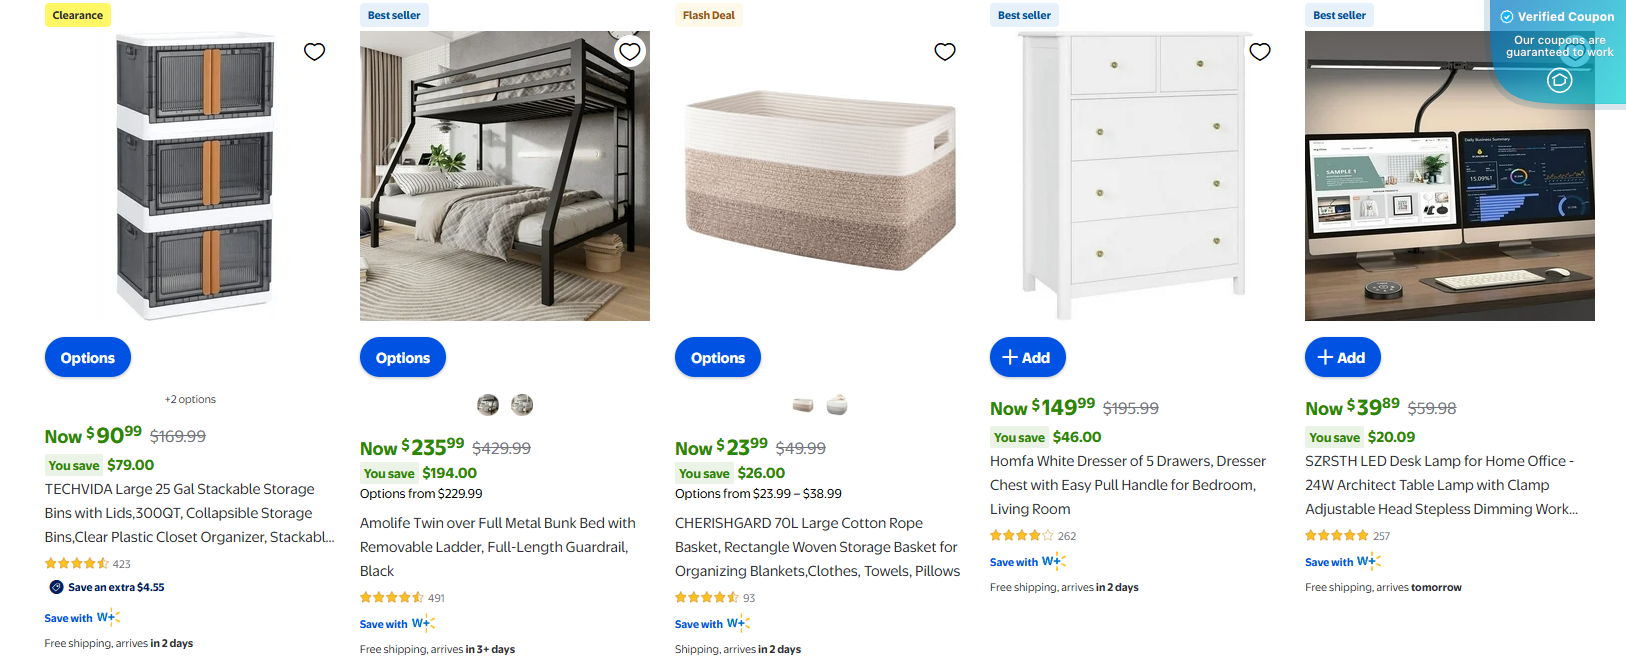
Task: Click the price tag icon next to Save an extra $4.55
Action: 54,587
